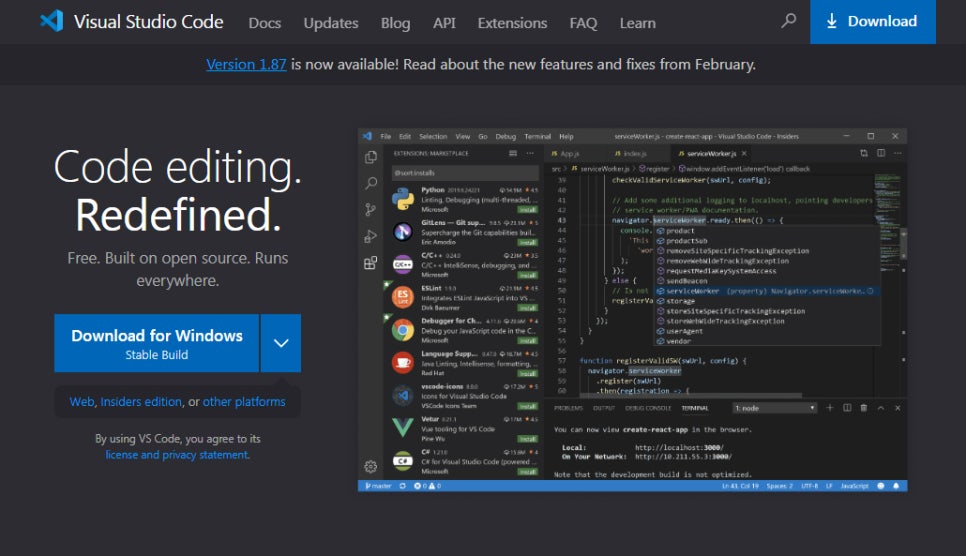Click the Visual Studio Code logo icon
966x556 pixels.
coord(52,21)
